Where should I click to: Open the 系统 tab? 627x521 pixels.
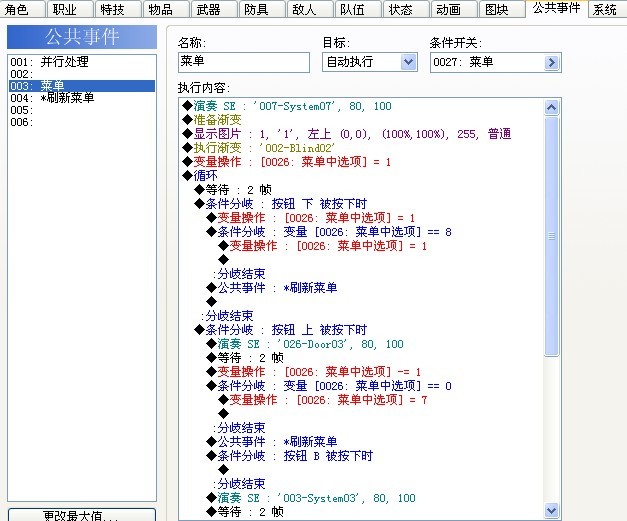607,9
